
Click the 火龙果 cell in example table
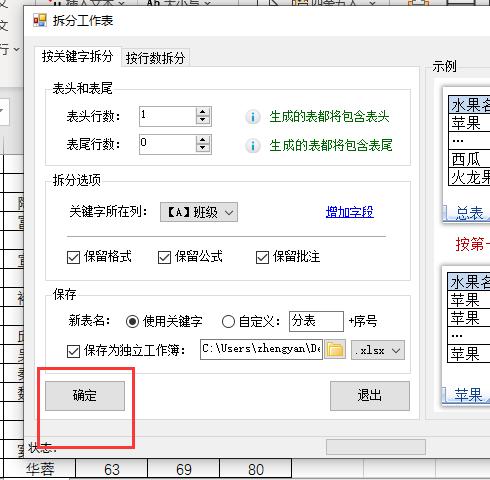pos(470,177)
